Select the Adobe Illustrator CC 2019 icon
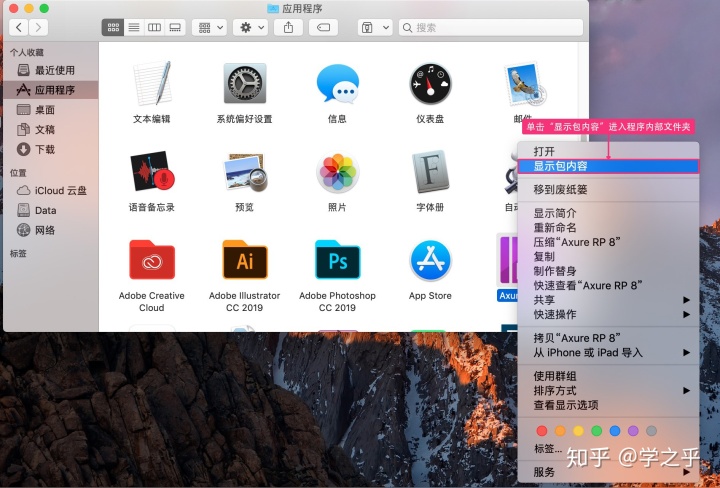Image resolution: width=720 pixels, height=488 pixels. [x=244, y=260]
